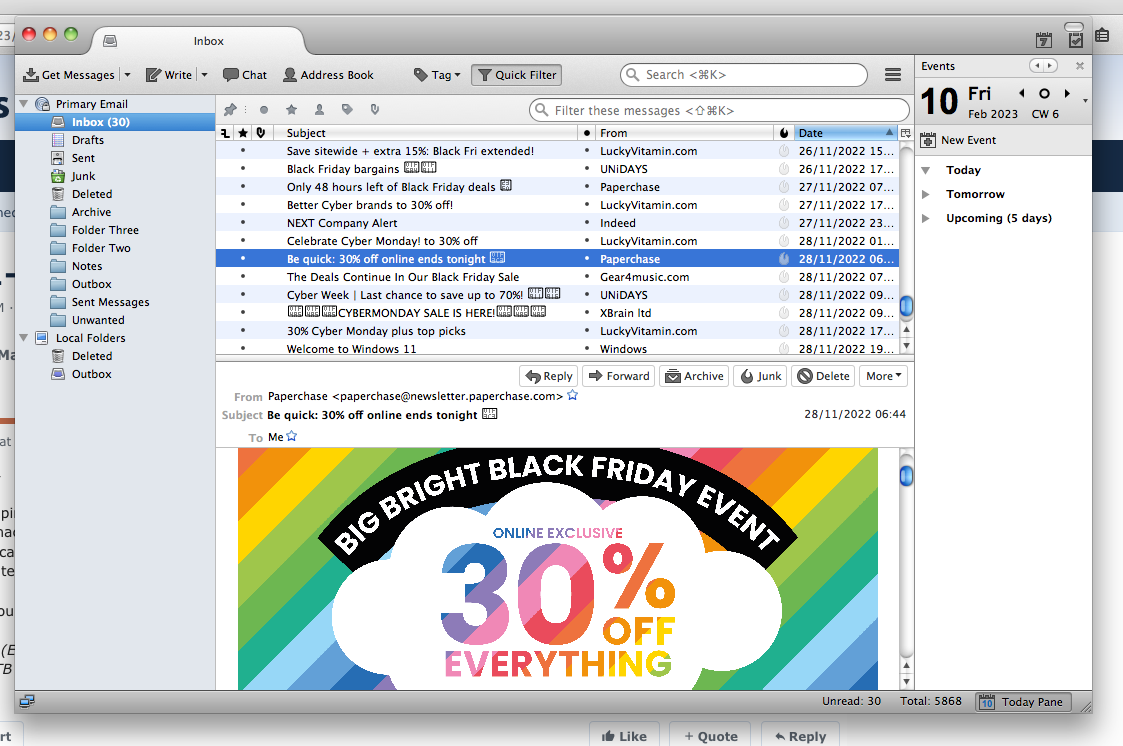Filter messages by tags icon
Viewport: 1123px width, 746px height.
347,110
